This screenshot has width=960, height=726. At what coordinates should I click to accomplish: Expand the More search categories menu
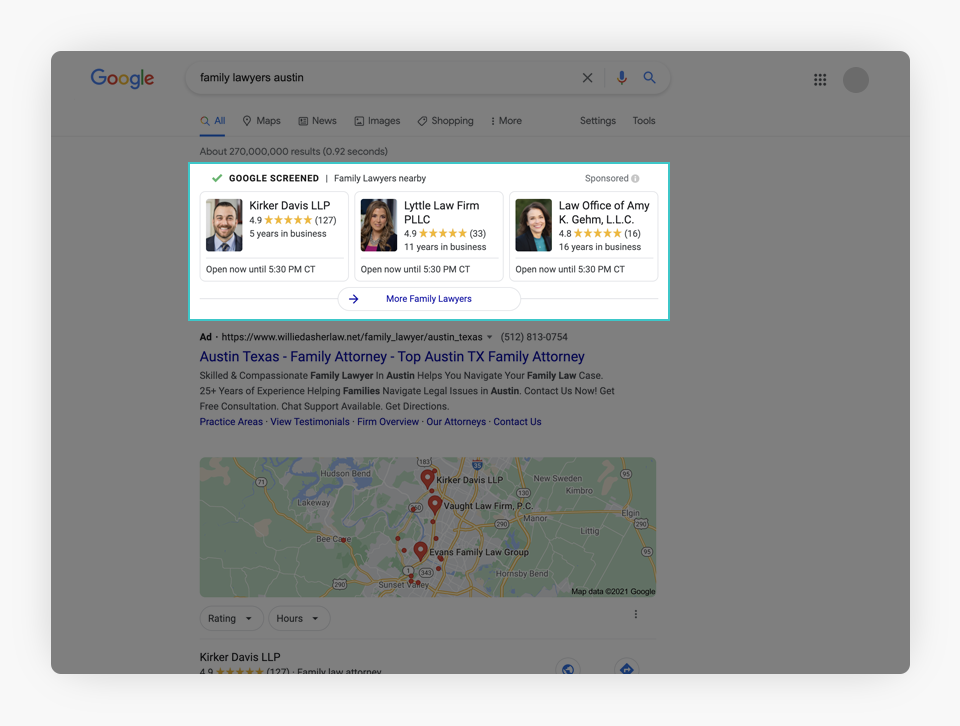tap(506, 121)
